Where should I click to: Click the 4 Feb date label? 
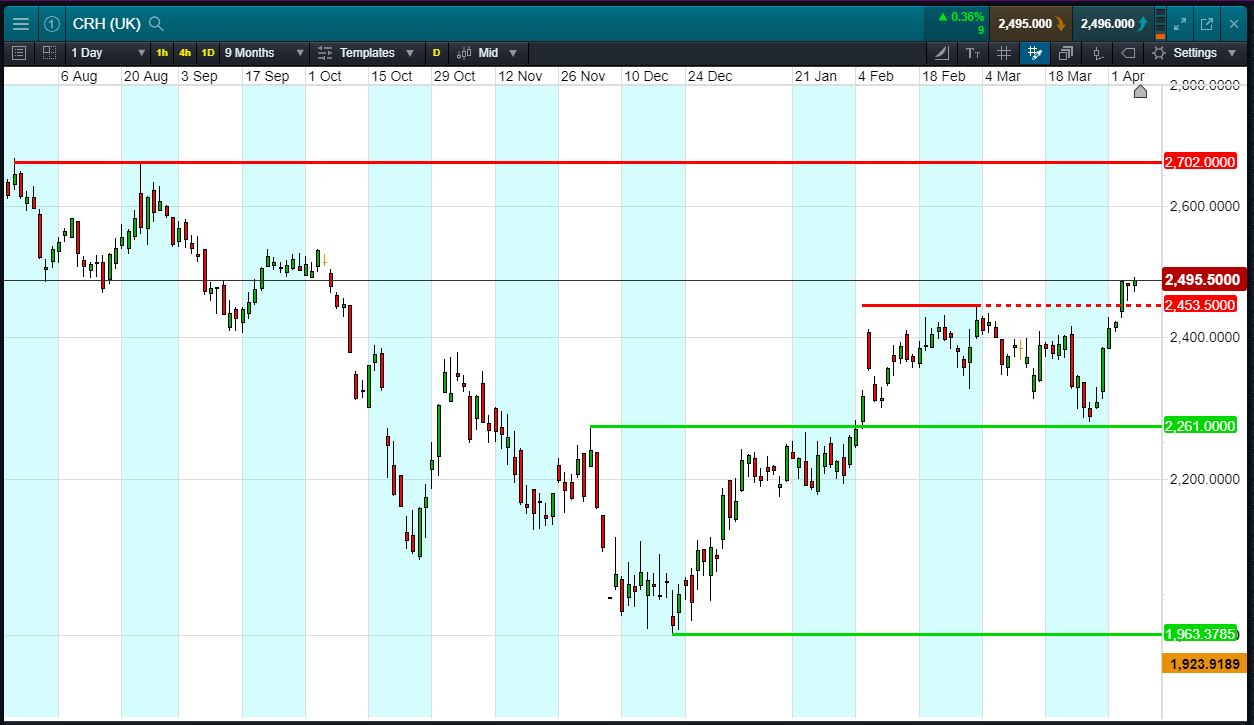tap(876, 76)
